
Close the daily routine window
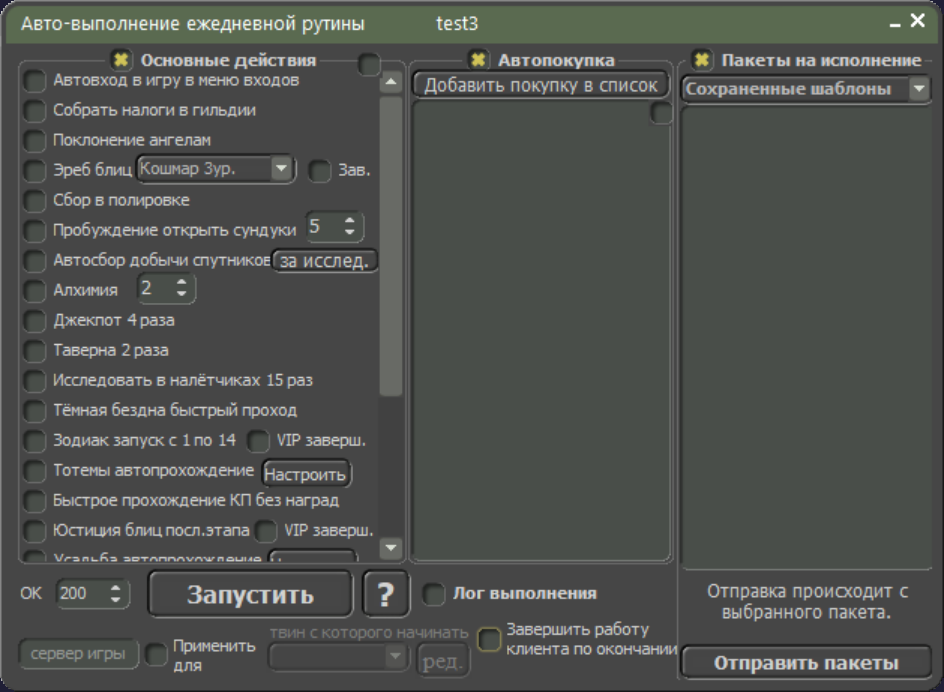point(918,21)
